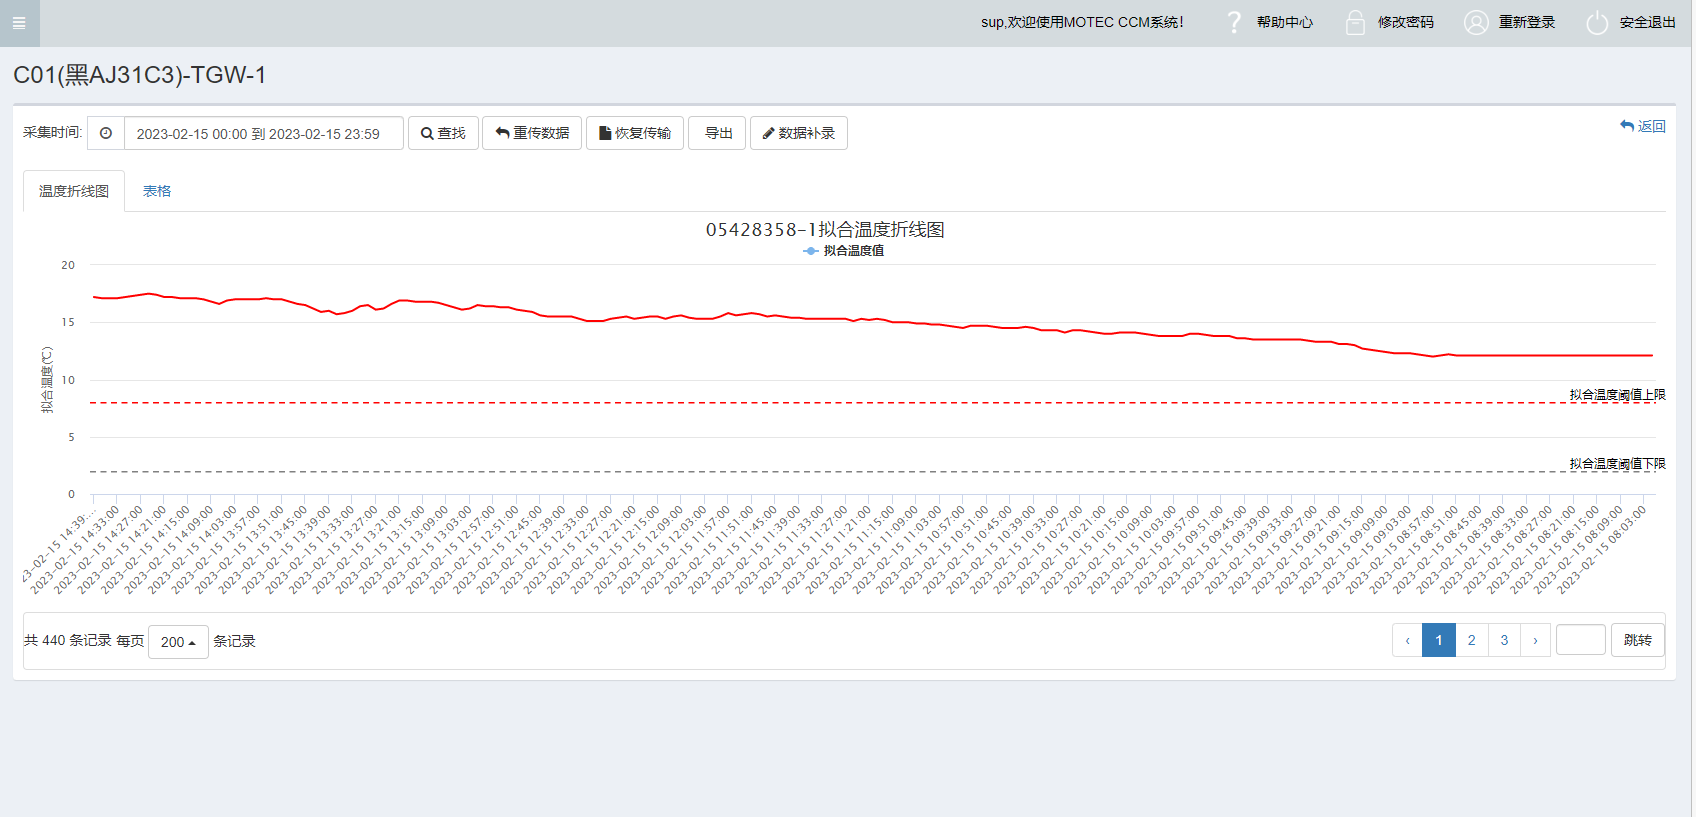Click the 重传数据 retransmit button
Screen dimensions: 1696x817
[x=532, y=133]
